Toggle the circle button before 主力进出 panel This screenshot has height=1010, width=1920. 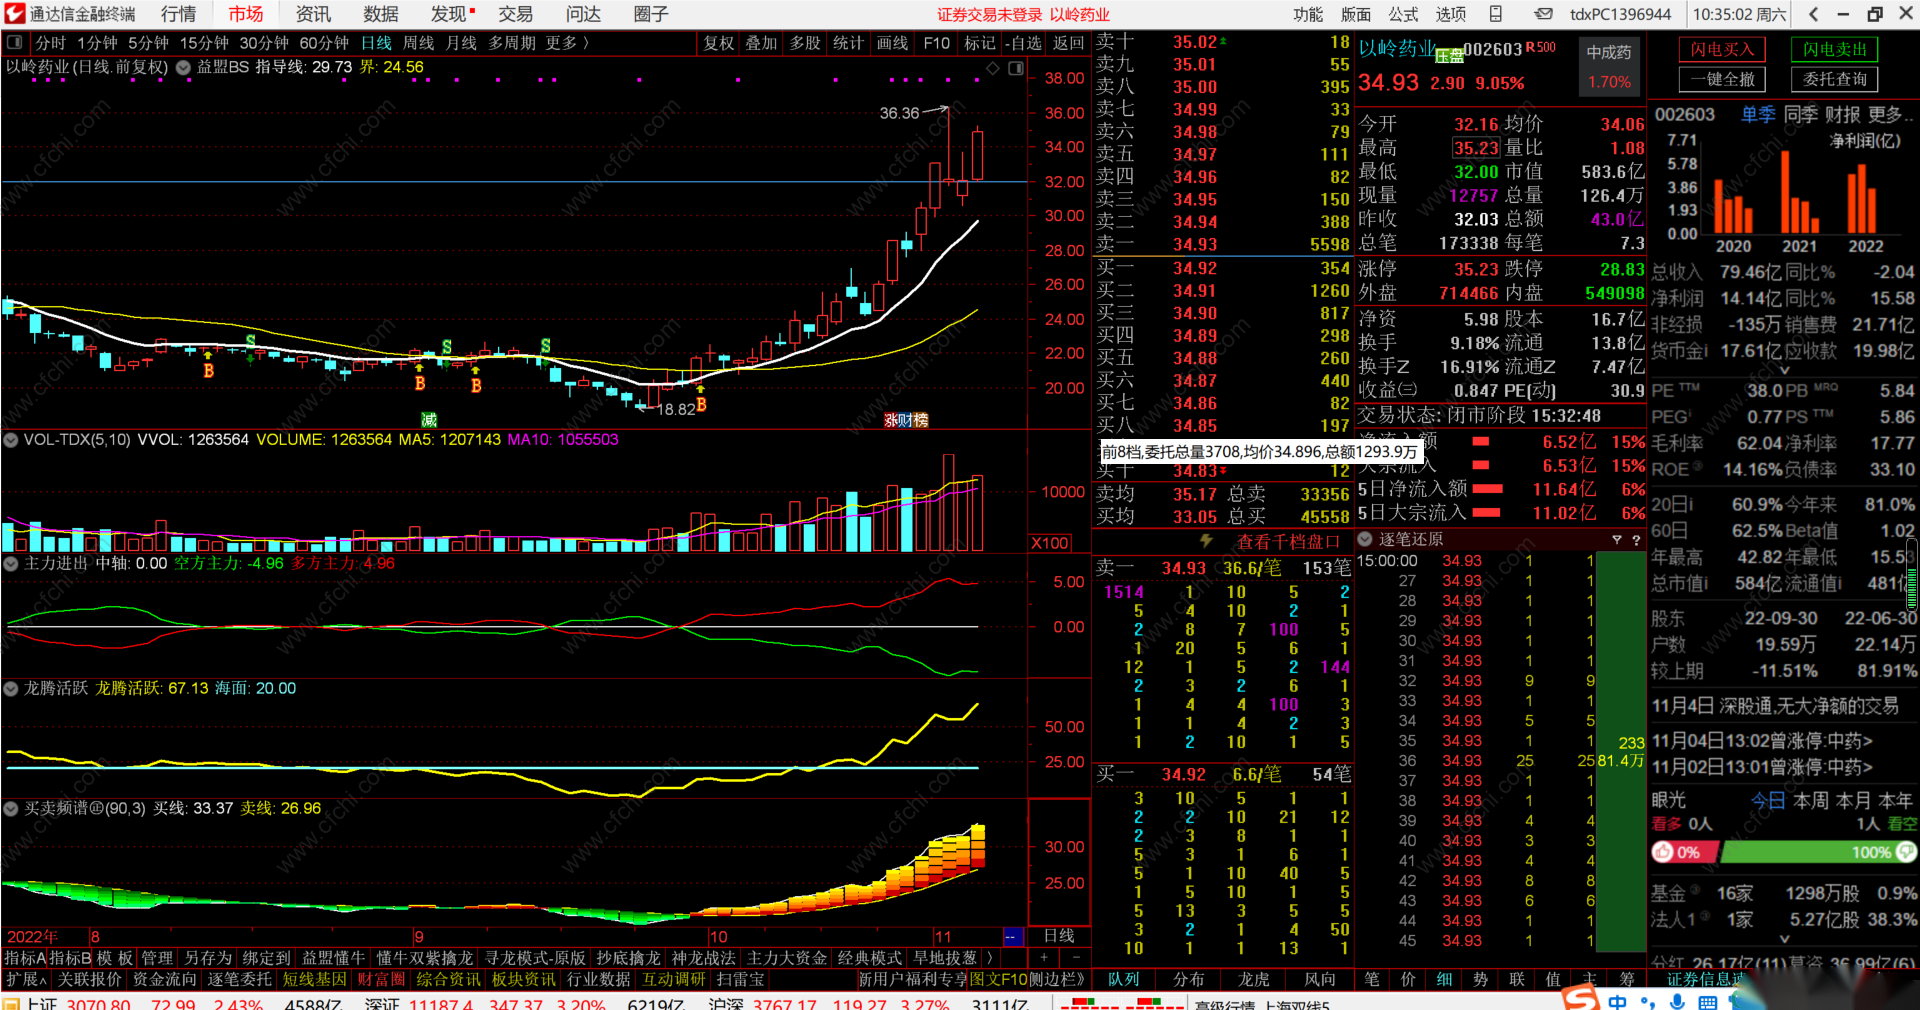click(11, 564)
